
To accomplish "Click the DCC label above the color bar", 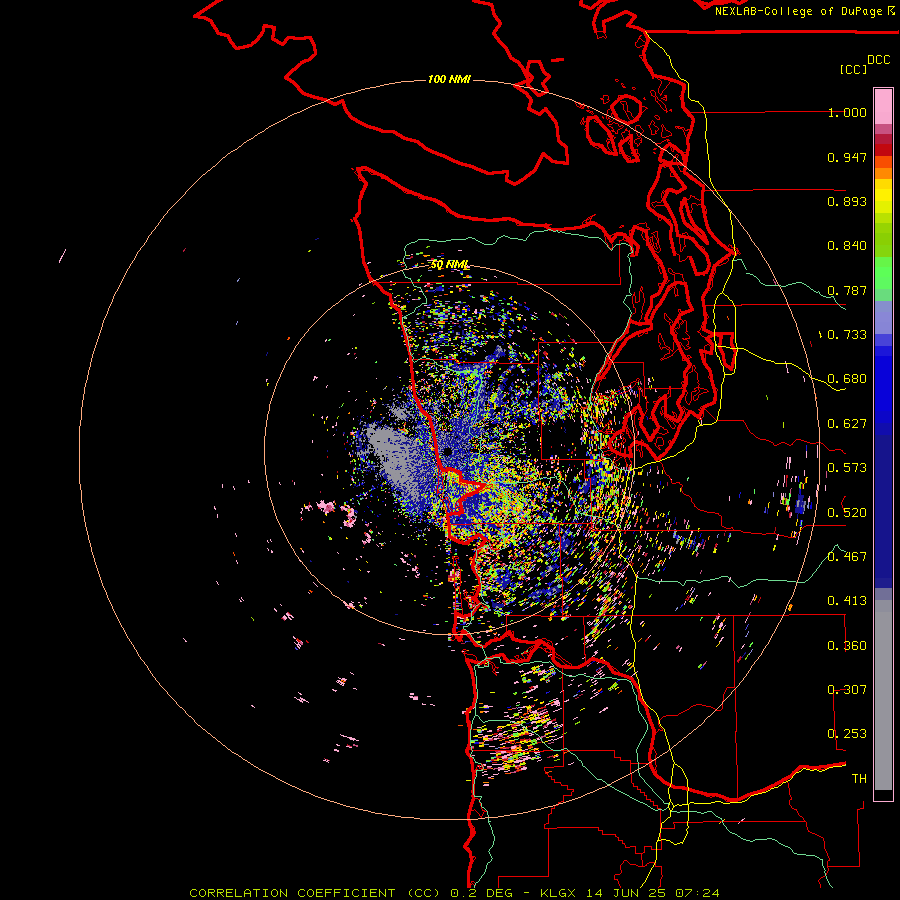I will [x=878, y=60].
